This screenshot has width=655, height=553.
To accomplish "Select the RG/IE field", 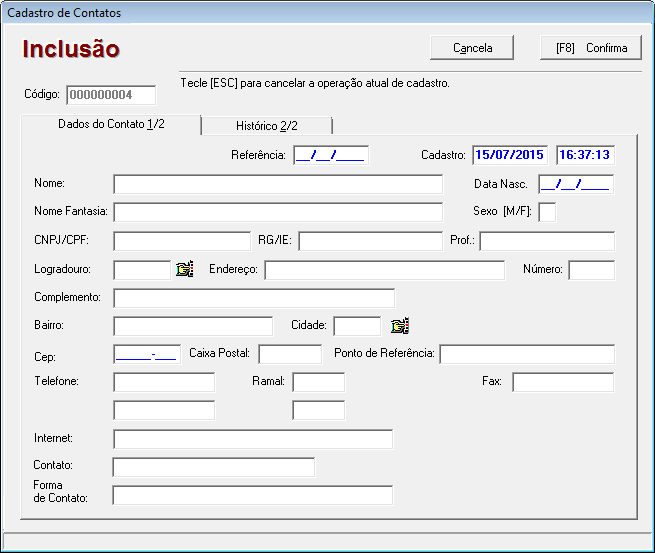I will [x=369, y=241].
